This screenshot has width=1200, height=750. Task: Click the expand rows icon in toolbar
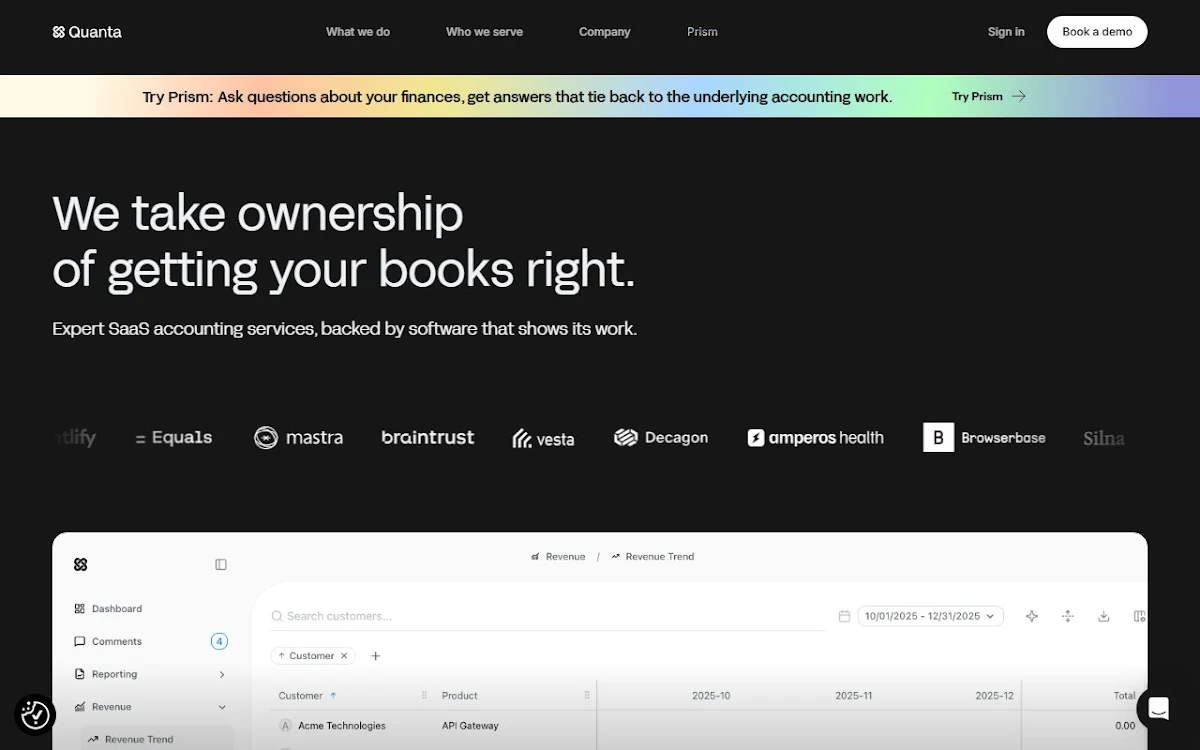point(1068,616)
